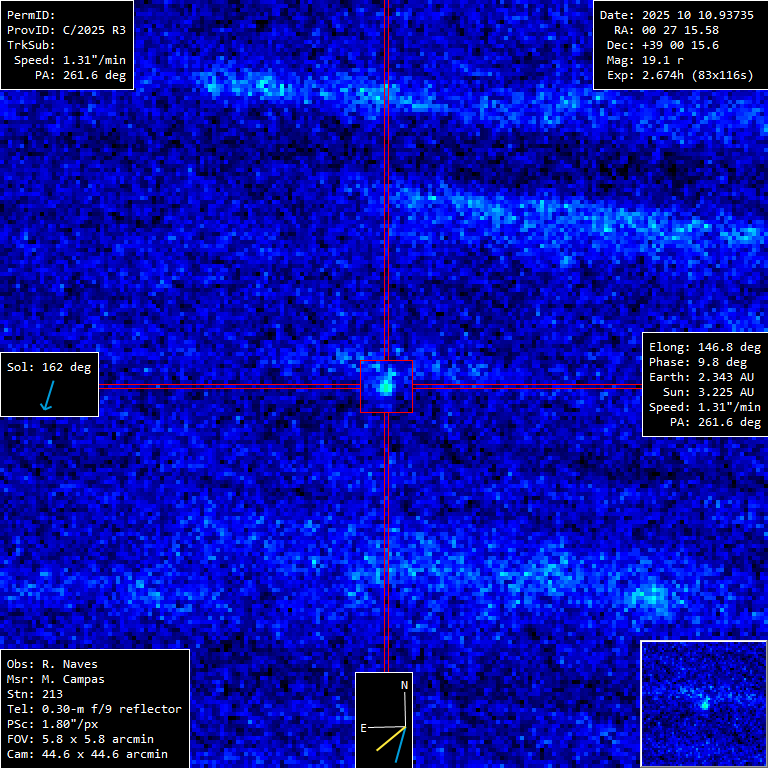Click the Obs: R. Naves line
Screen dimensions: 768x768
[x=52, y=664]
